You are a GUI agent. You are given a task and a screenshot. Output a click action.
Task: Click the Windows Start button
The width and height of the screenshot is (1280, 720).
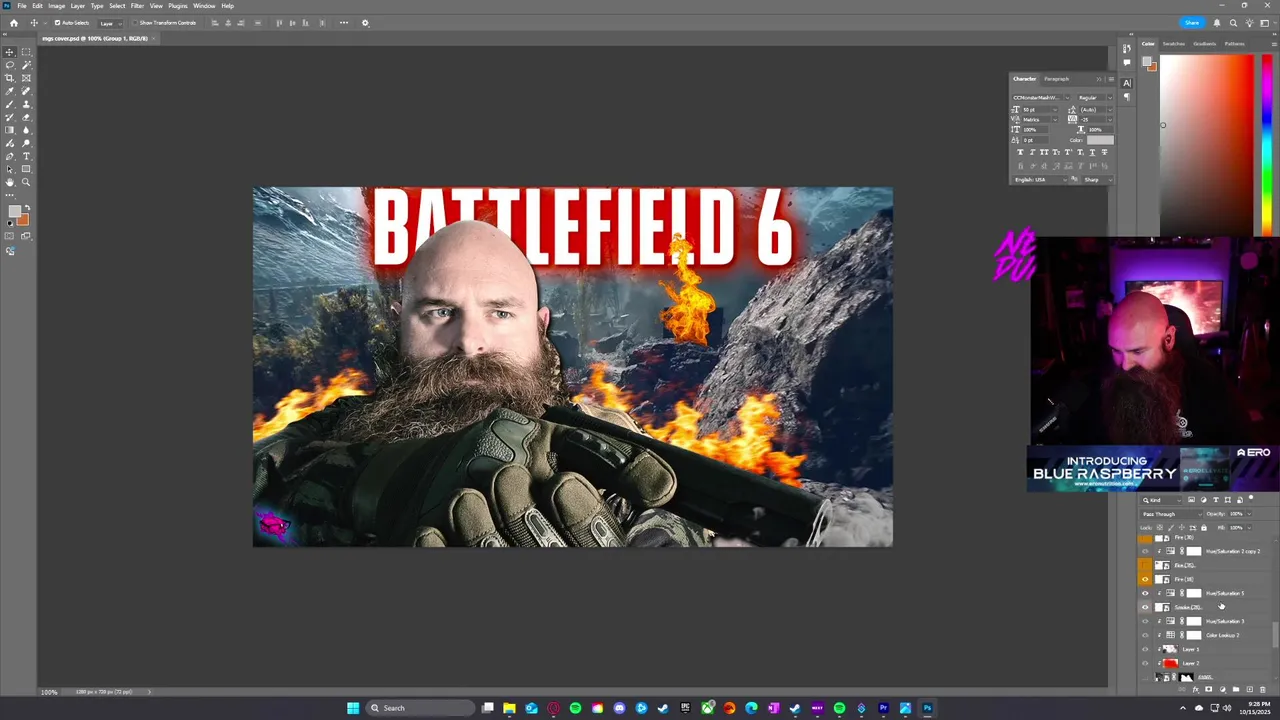(x=352, y=708)
